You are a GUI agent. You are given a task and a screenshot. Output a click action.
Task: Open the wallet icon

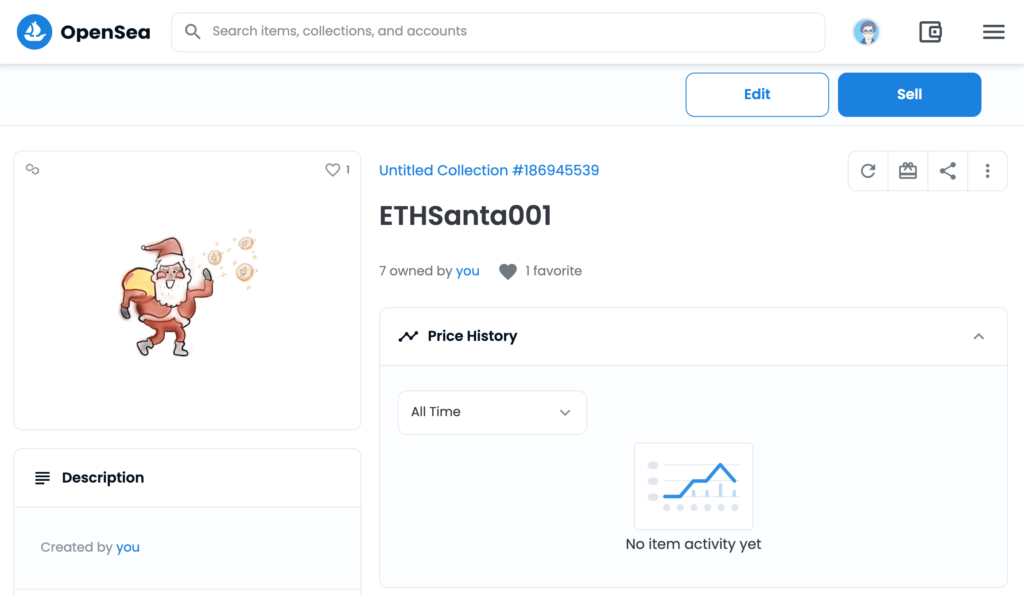click(x=930, y=32)
